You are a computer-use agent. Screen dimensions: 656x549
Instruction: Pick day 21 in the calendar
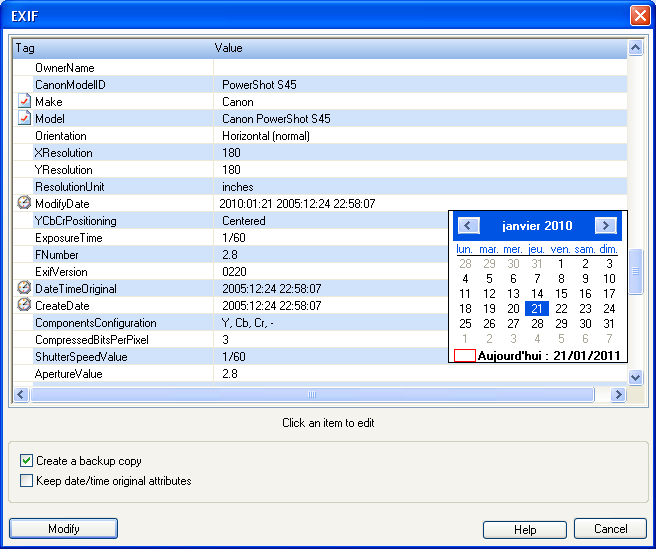[x=537, y=308]
